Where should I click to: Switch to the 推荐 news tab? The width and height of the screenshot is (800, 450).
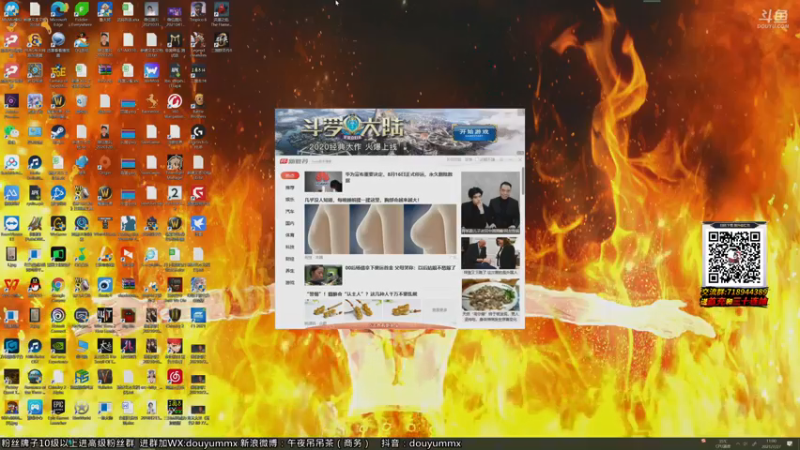(x=290, y=188)
